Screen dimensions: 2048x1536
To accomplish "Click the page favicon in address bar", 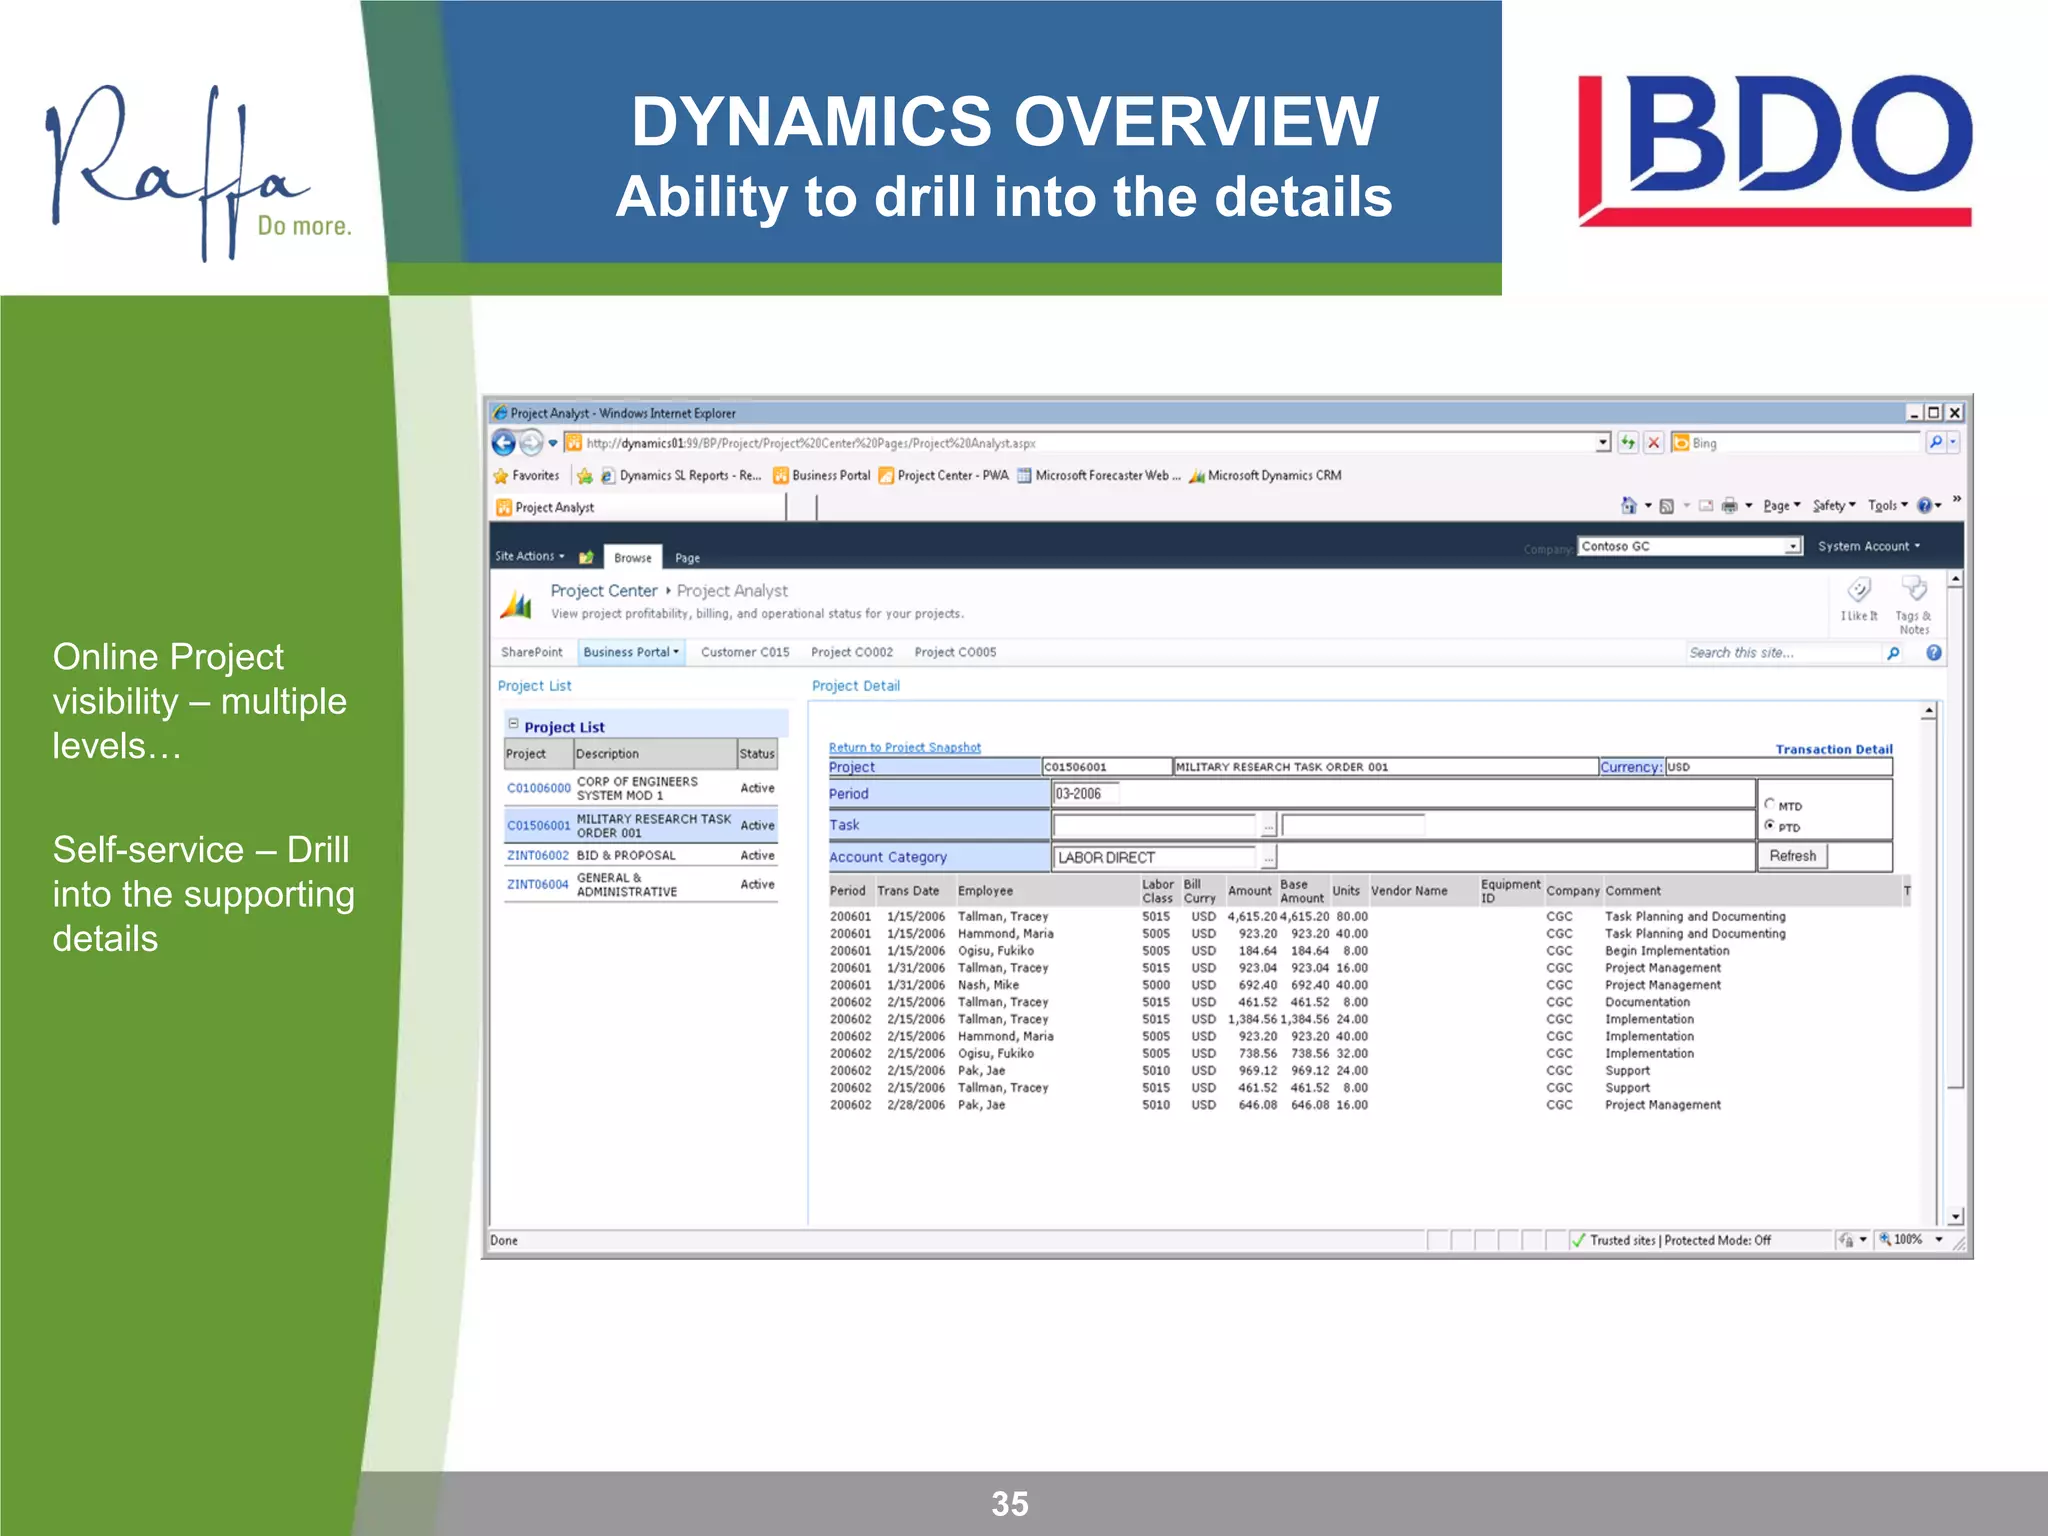I will click(574, 443).
